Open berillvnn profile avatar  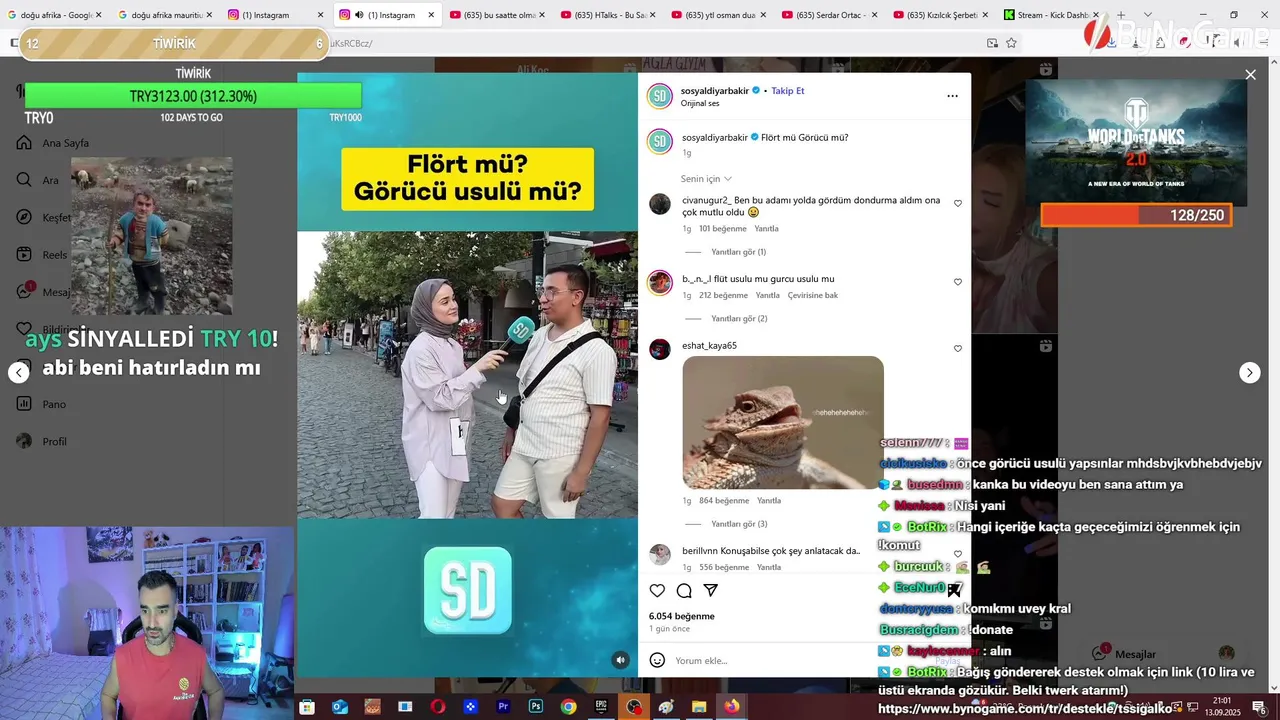660,555
